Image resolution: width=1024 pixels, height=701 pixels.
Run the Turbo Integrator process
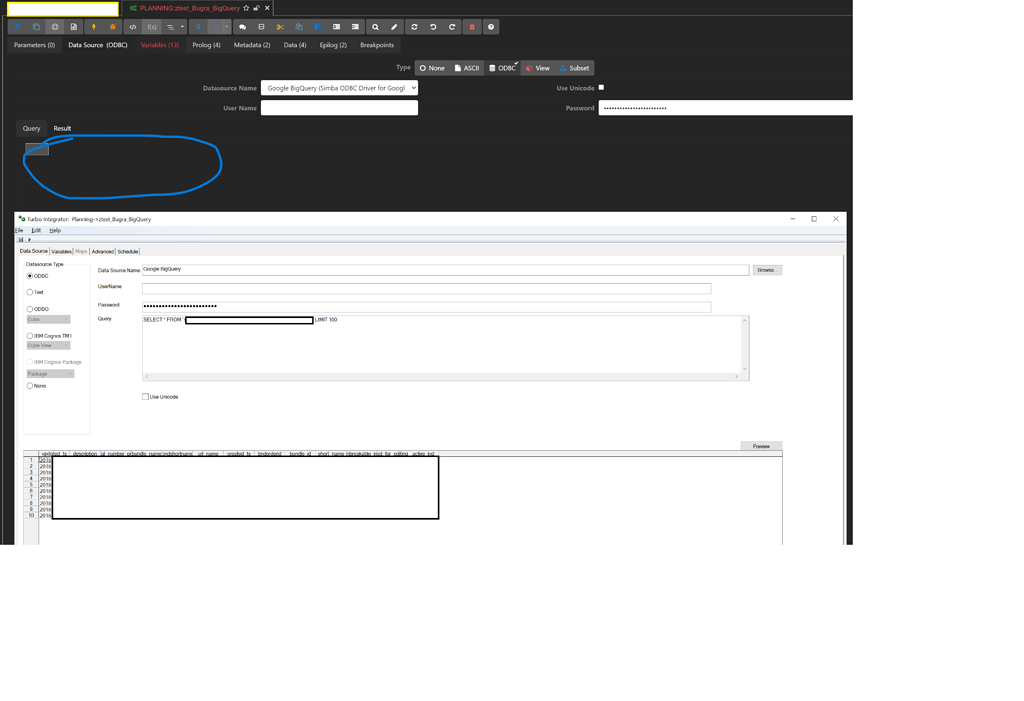94,27
